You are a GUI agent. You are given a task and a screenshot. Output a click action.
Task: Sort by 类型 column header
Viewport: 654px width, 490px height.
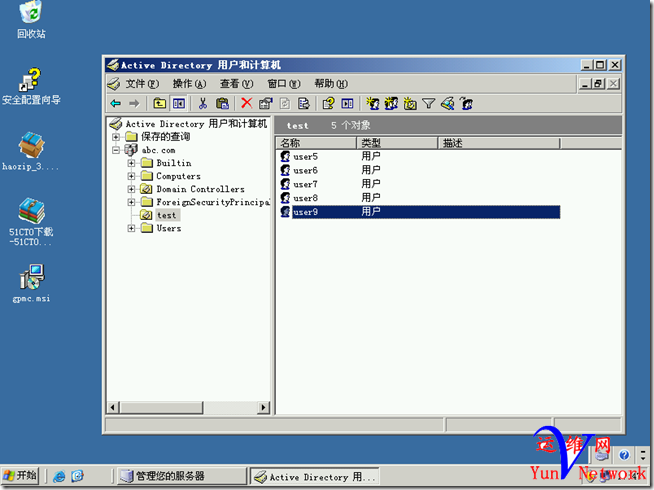coord(397,143)
